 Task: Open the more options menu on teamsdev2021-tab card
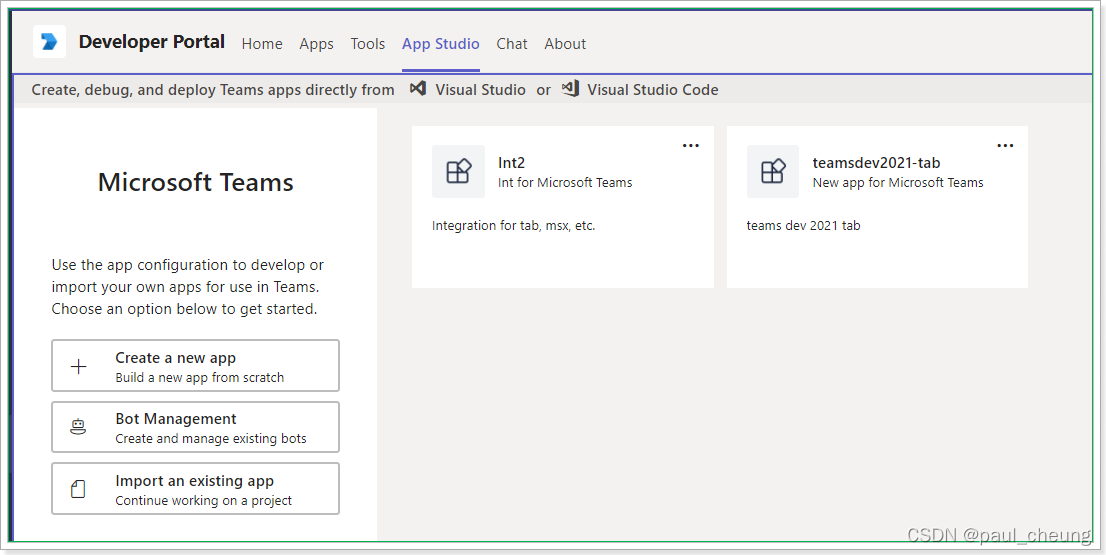[1005, 145]
